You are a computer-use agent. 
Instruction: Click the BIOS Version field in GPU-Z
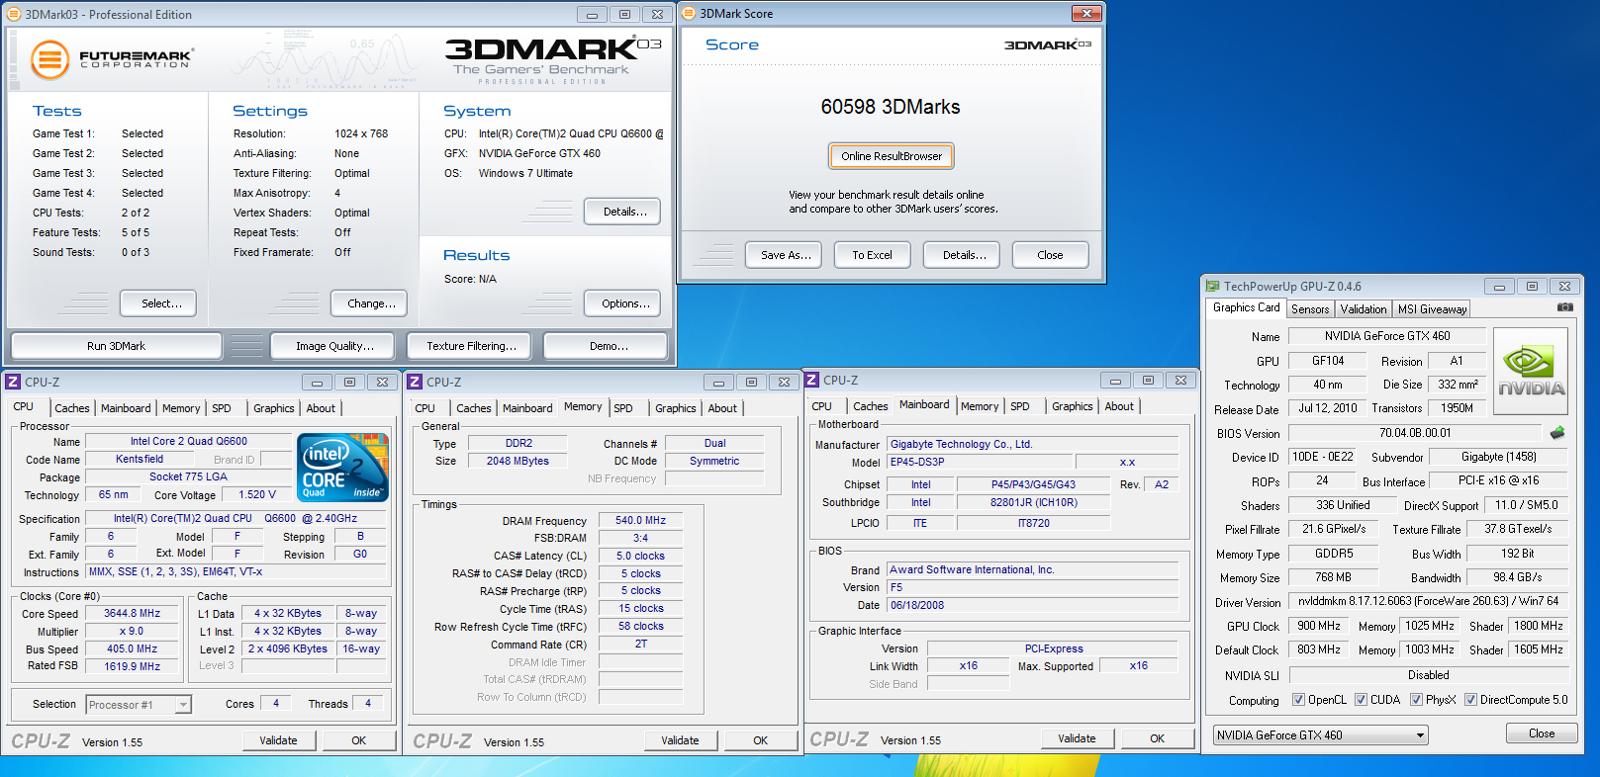[1415, 433]
